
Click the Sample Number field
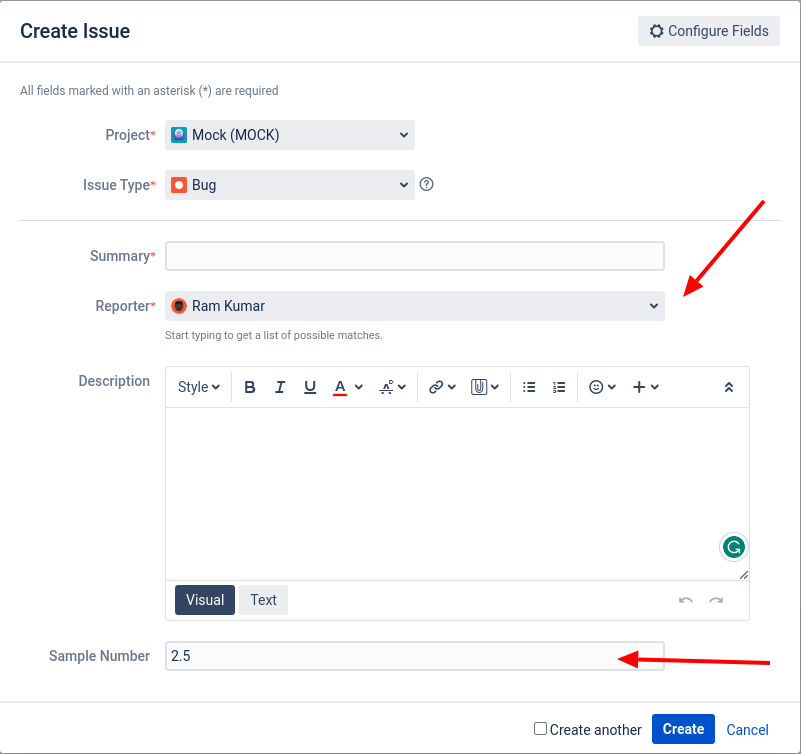[415, 656]
